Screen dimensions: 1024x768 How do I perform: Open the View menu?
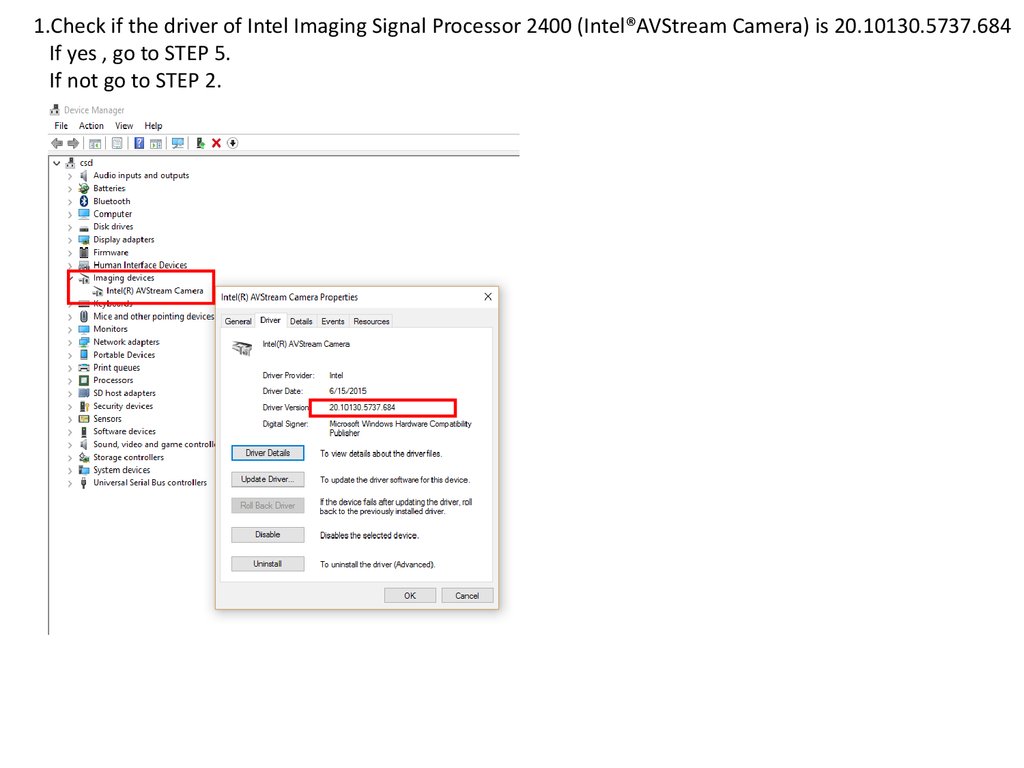pos(124,125)
